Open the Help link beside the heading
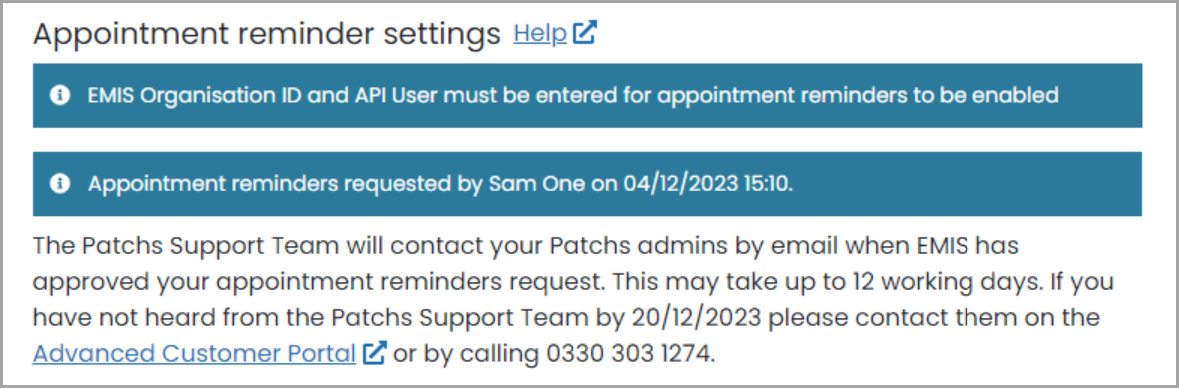Image resolution: width=1179 pixels, height=388 pixels. pos(540,34)
